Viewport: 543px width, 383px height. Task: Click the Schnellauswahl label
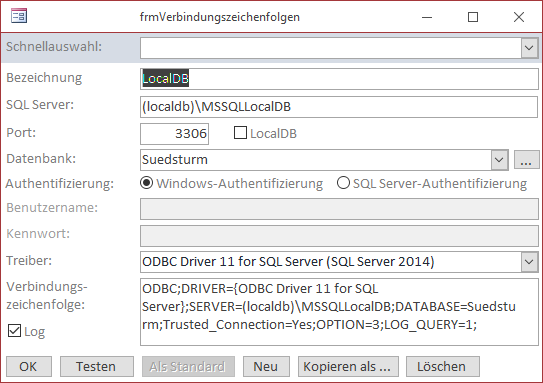click(x=54, y=46)
